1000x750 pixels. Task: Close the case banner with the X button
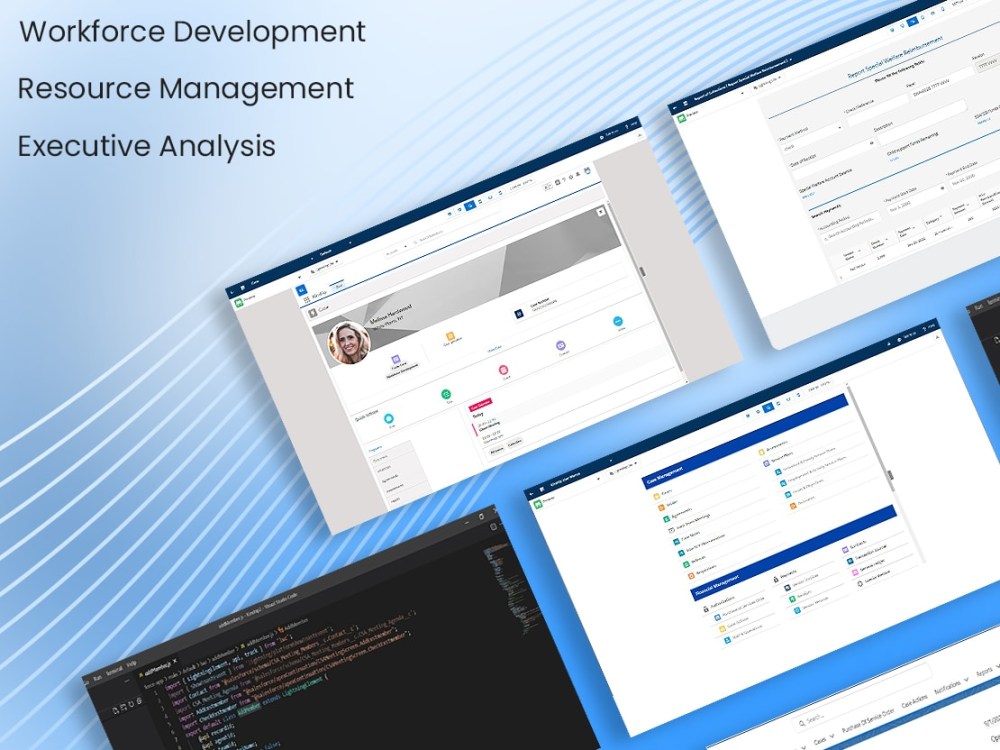(x=600, y=212)
